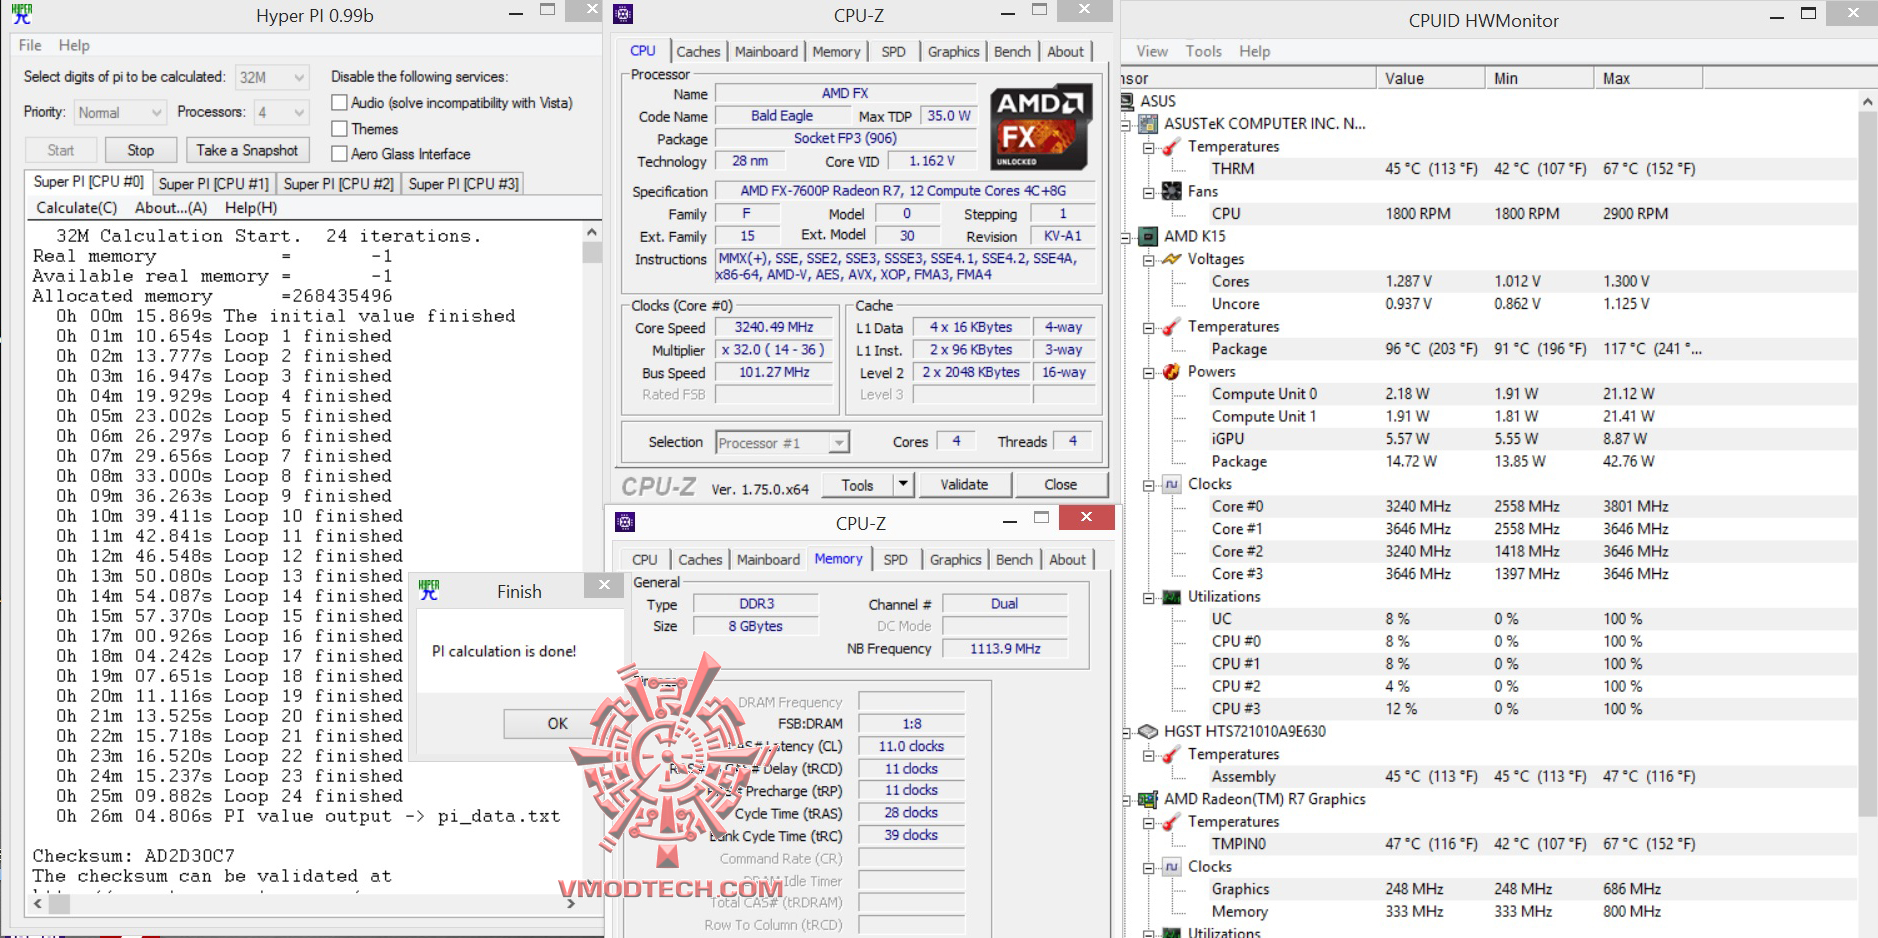Toggle the Themes checkbox in Hyper PI
The image size is (1878, 938).
click(340, 129)
